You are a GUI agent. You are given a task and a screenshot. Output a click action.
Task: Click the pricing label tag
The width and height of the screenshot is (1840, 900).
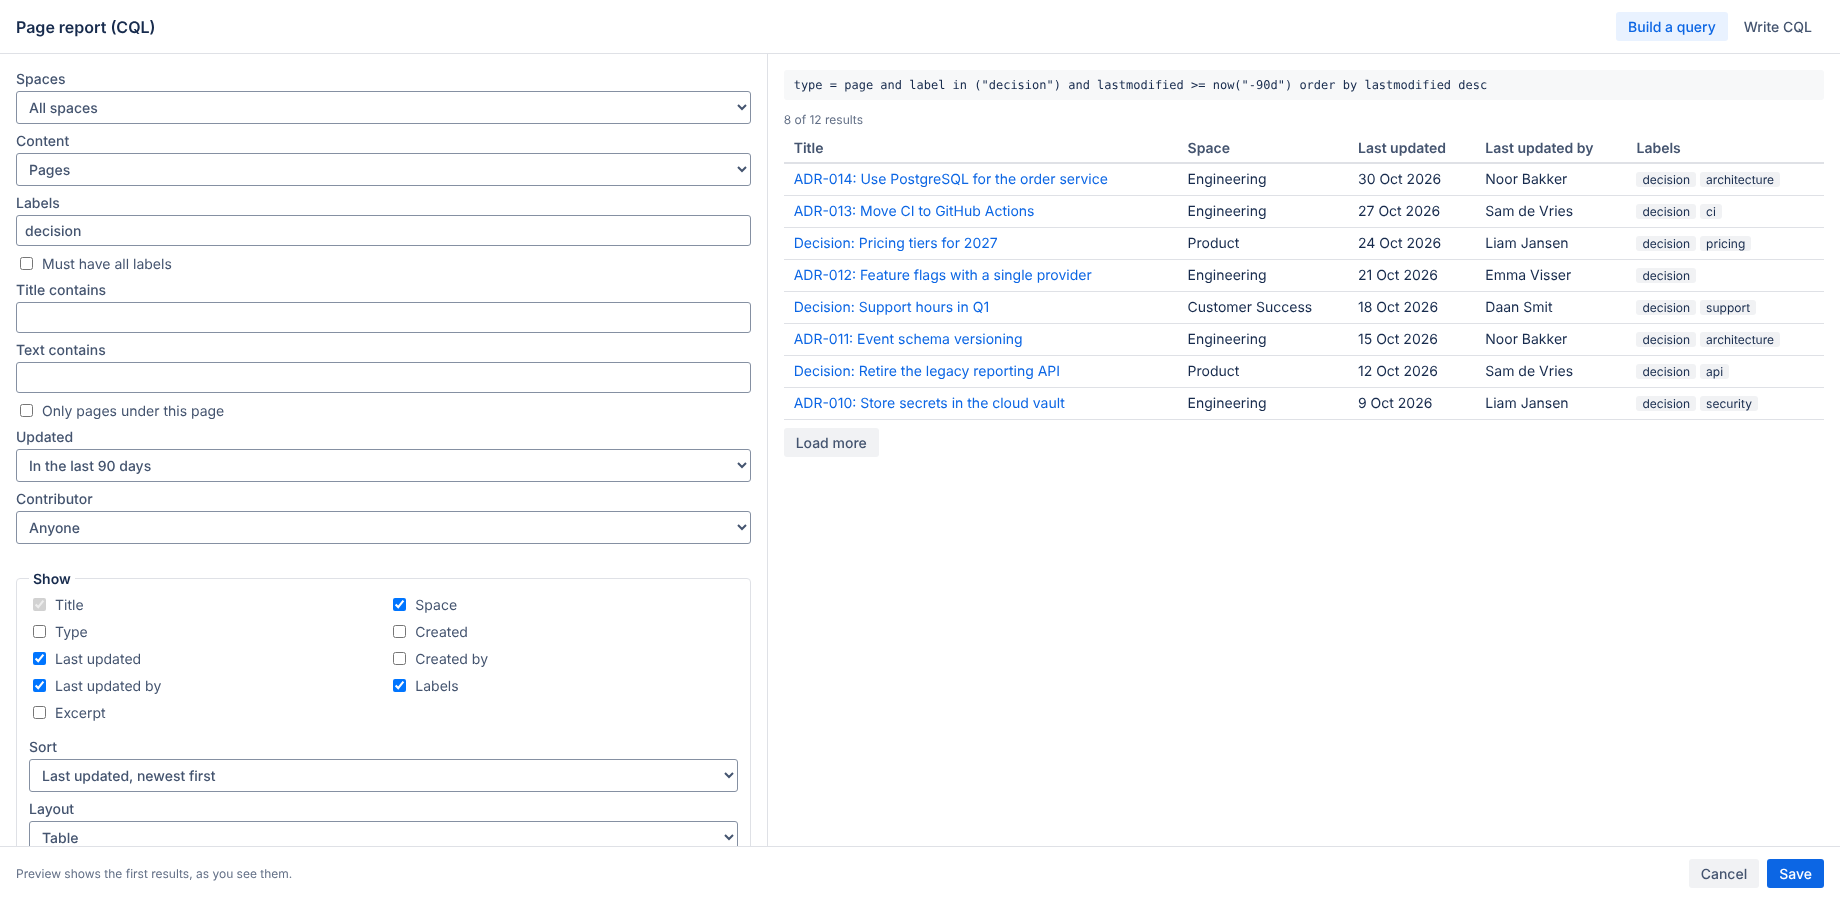click(x=1725, y=244)
